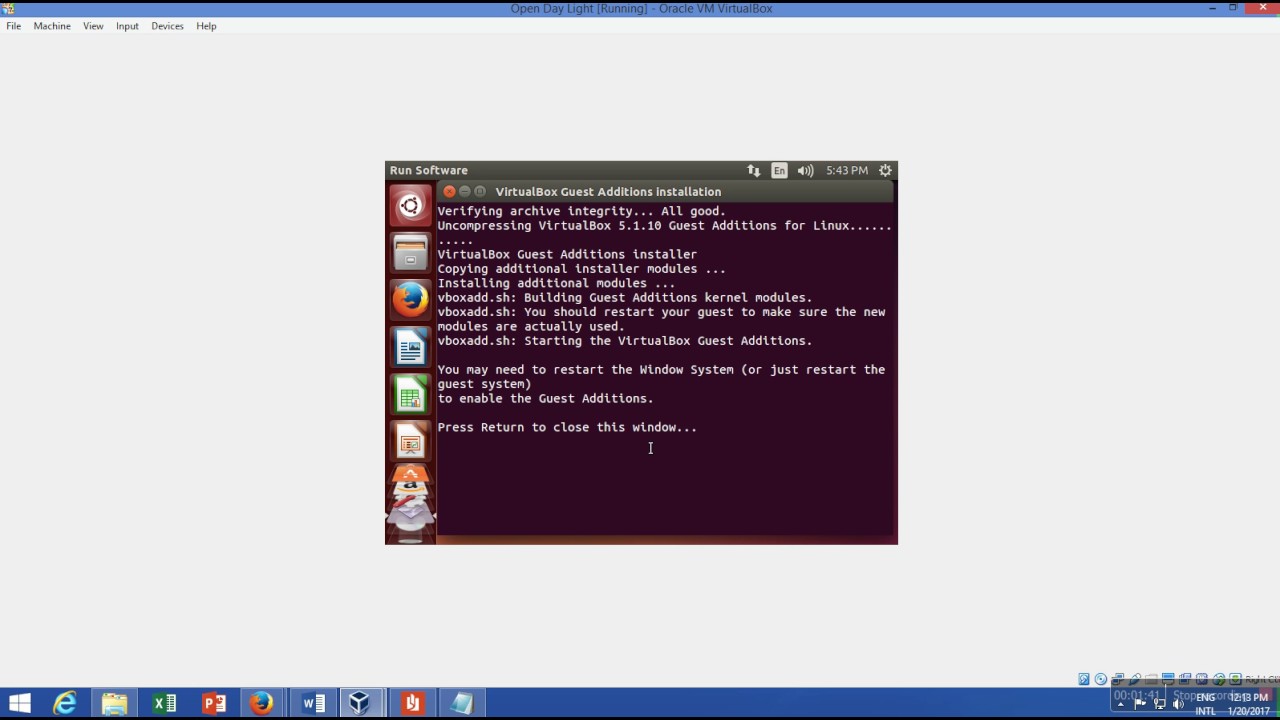Click VirtualBox network adapters status icon

[x=1118, y=679]
